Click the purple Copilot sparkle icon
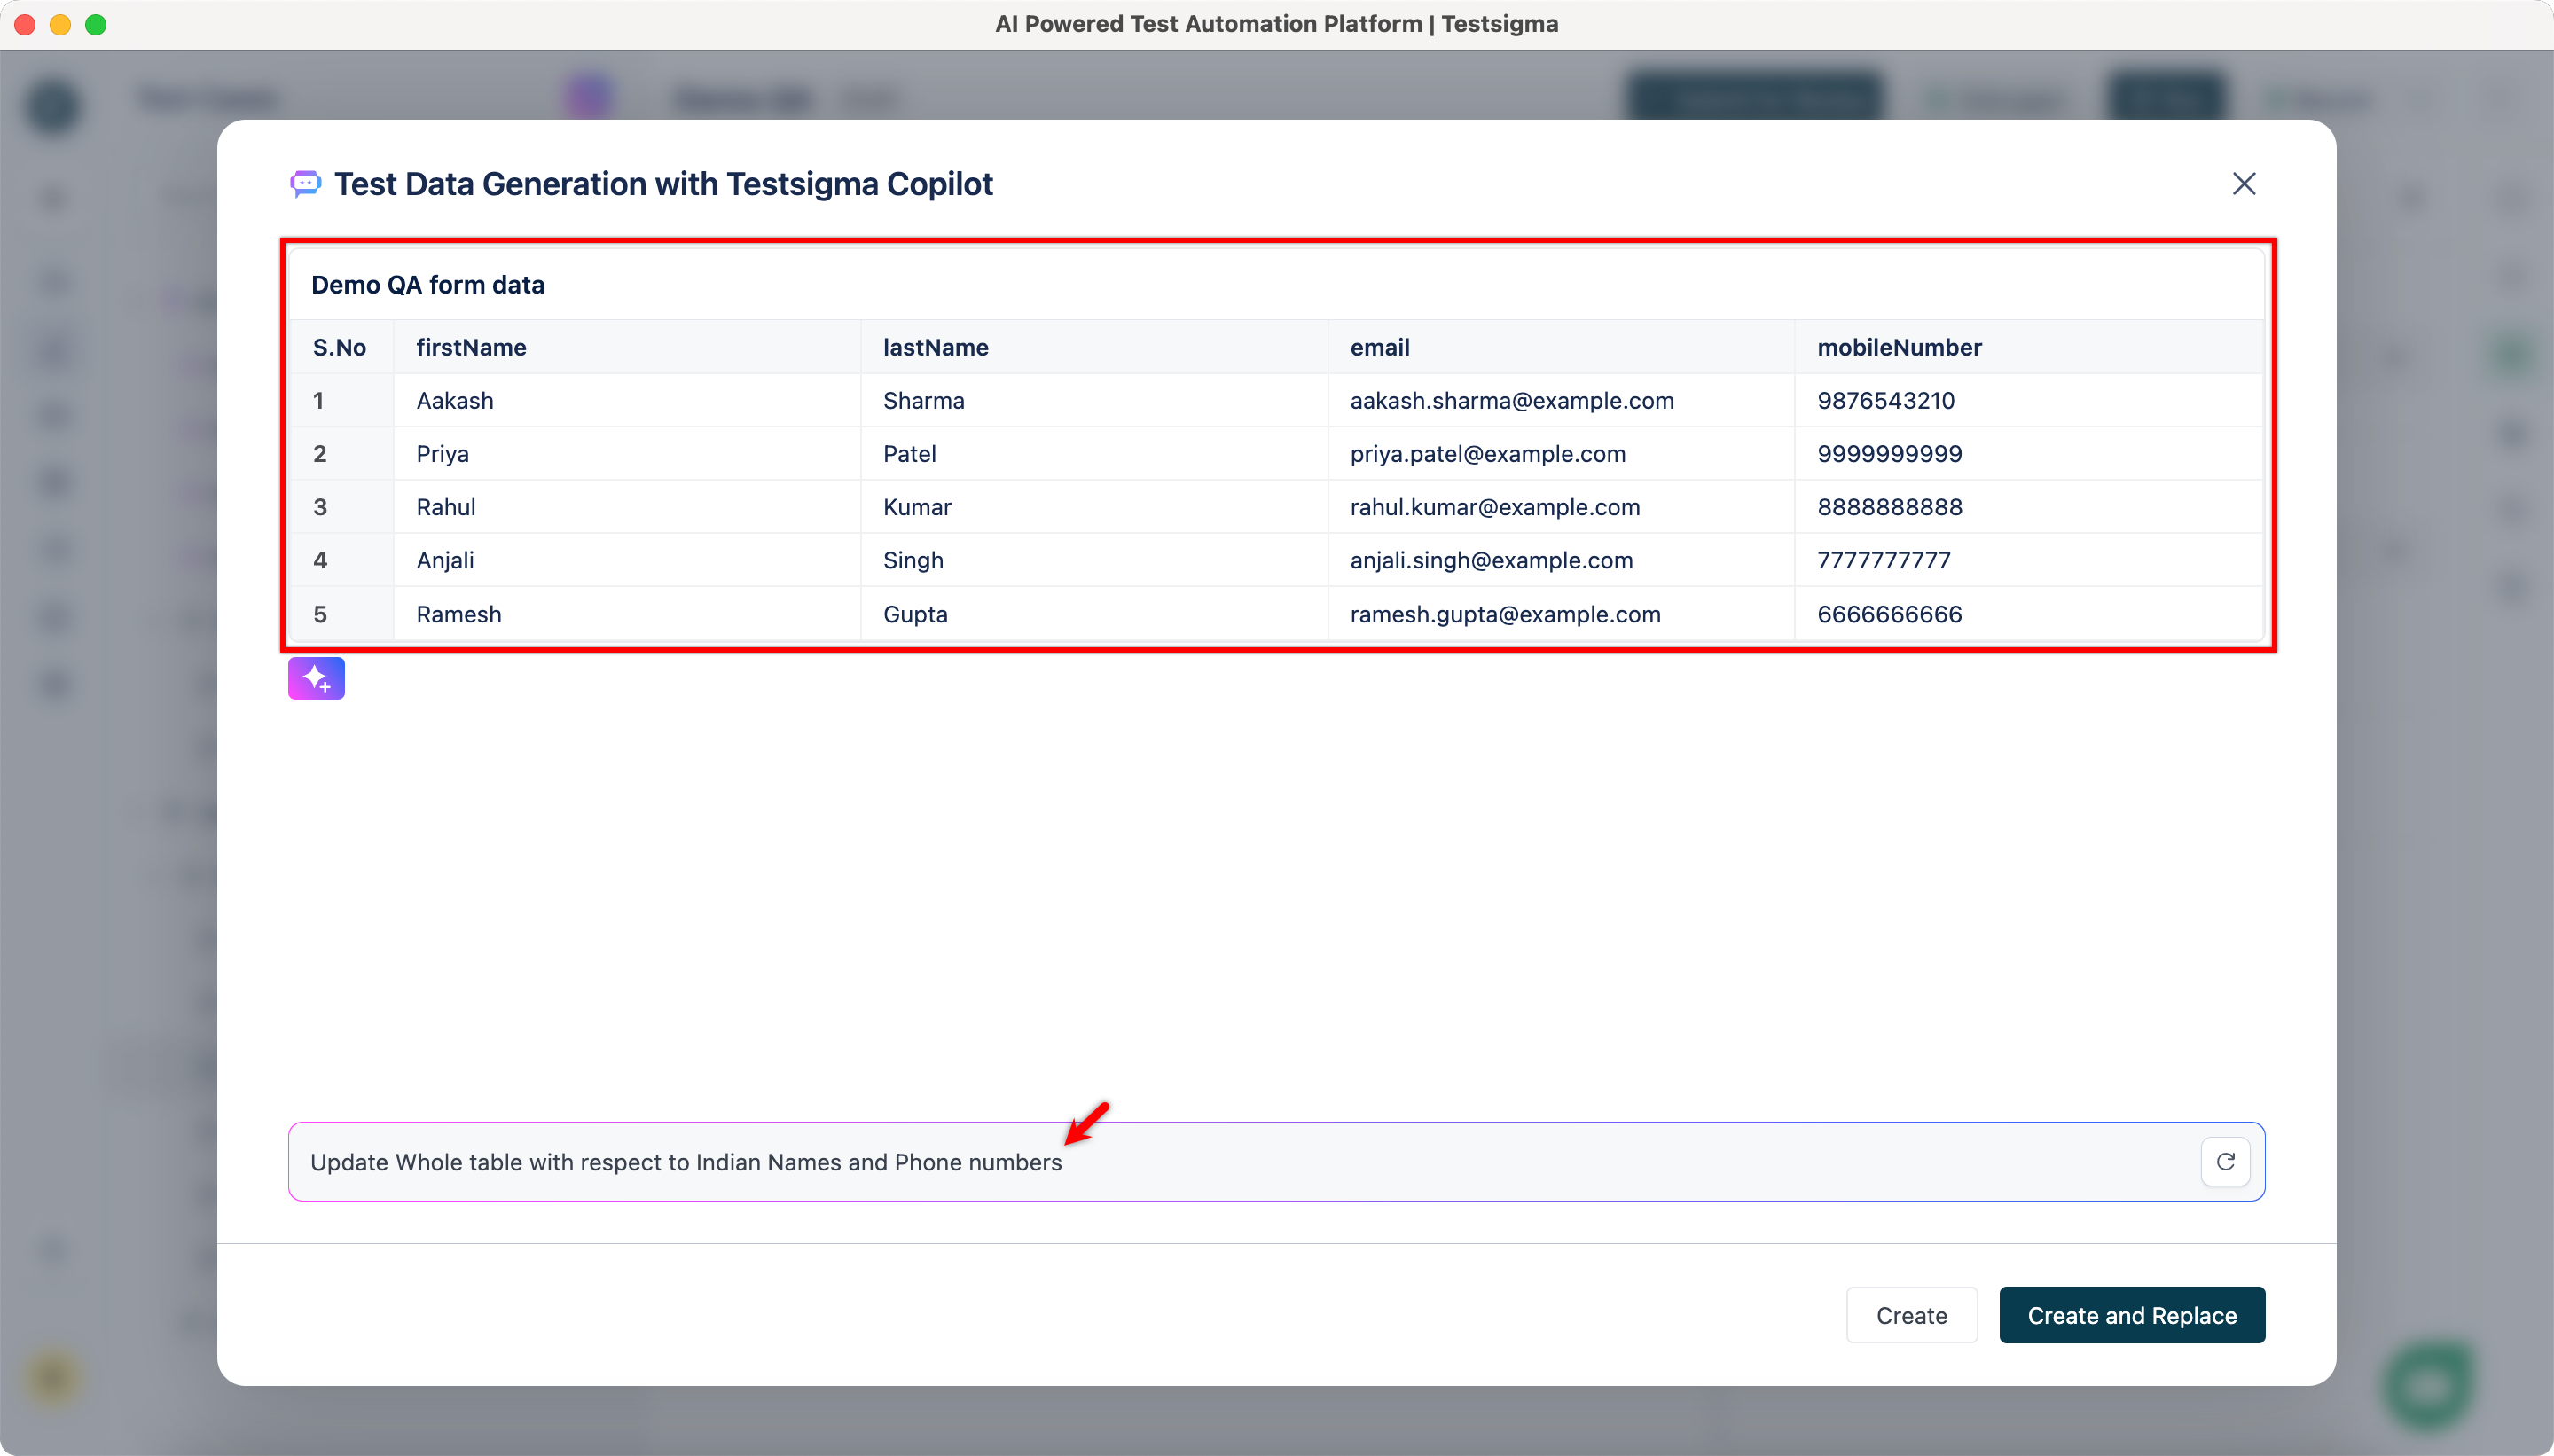 (x=316, y=678)
